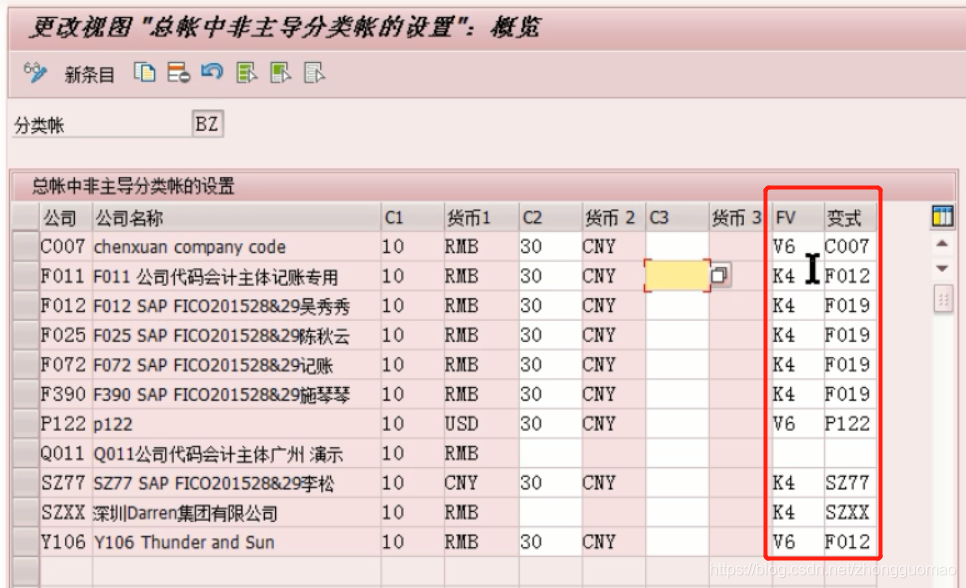Select row F025 using its row selector
966x588 pixels.
(26, 335)
